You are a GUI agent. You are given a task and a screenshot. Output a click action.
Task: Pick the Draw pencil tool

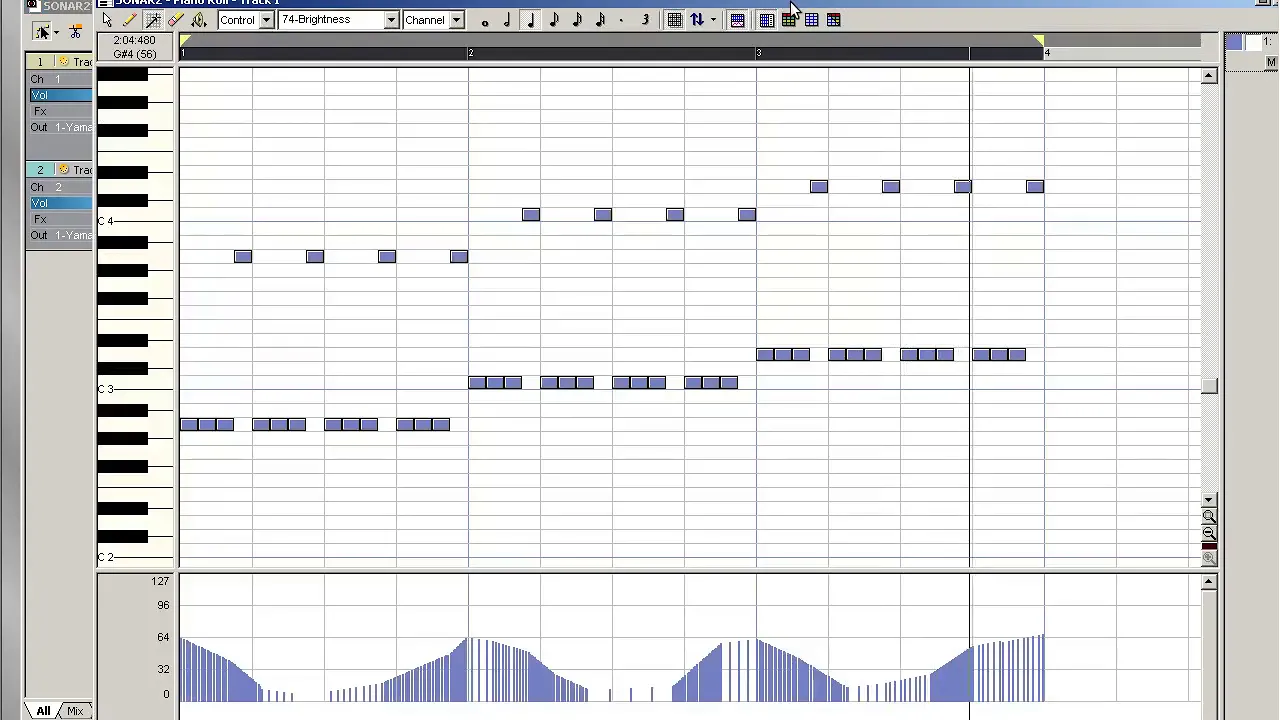pos(130,20)
